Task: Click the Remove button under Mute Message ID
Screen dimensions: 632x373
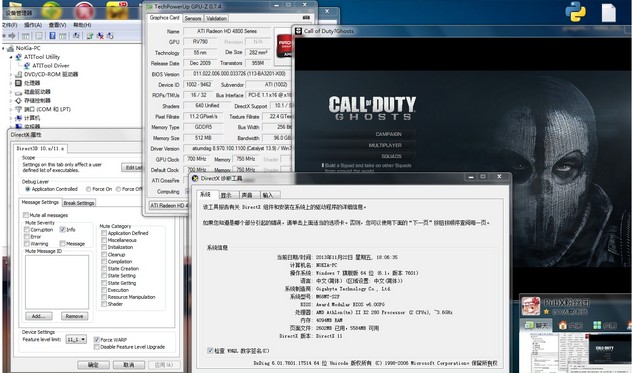Action: (75, 316)
